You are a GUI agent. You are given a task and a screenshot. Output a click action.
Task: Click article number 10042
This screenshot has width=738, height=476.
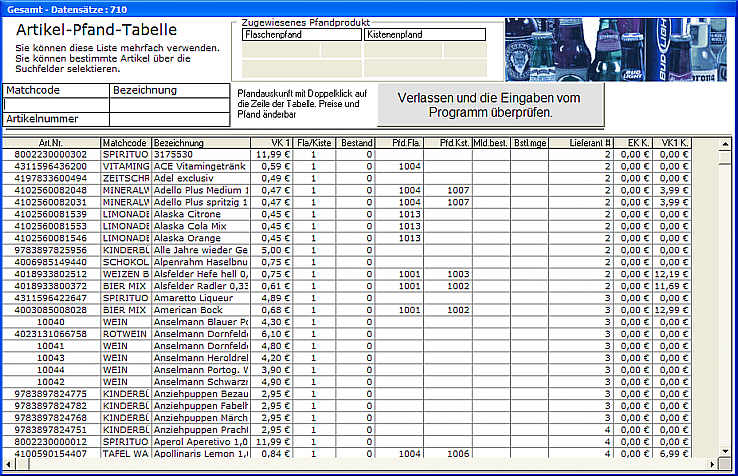tap(51, 382)
